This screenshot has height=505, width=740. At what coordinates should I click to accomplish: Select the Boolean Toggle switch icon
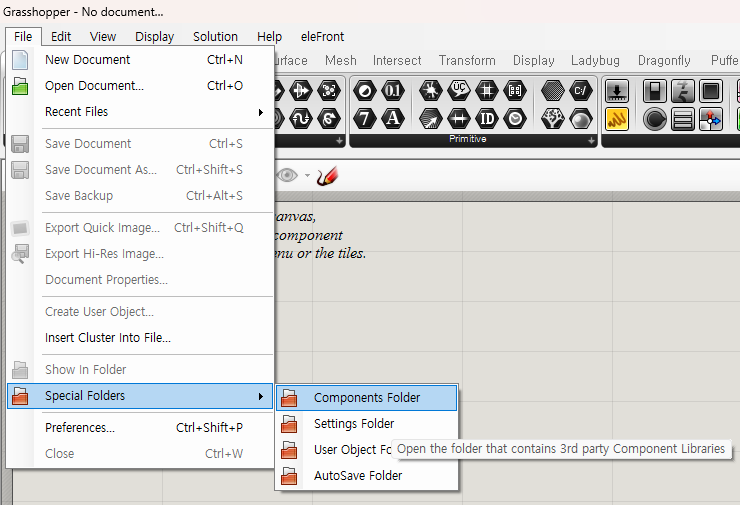click(x=655, y=91)
